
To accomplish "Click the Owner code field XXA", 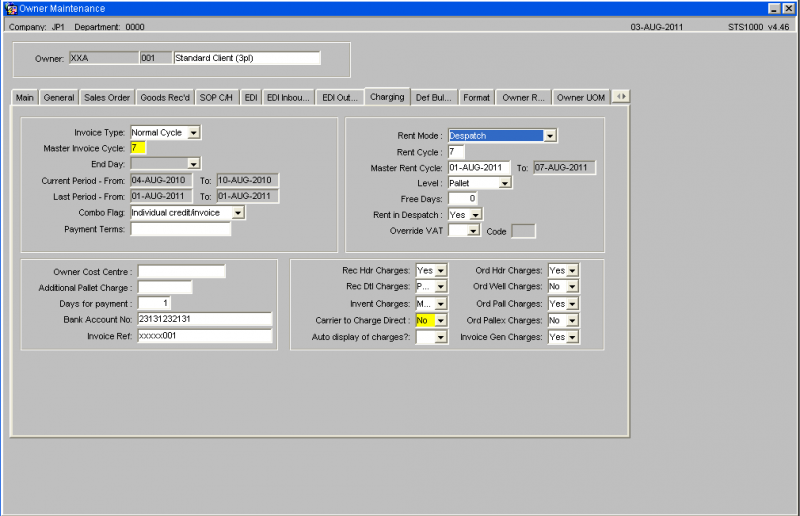I will pos(104,58).
